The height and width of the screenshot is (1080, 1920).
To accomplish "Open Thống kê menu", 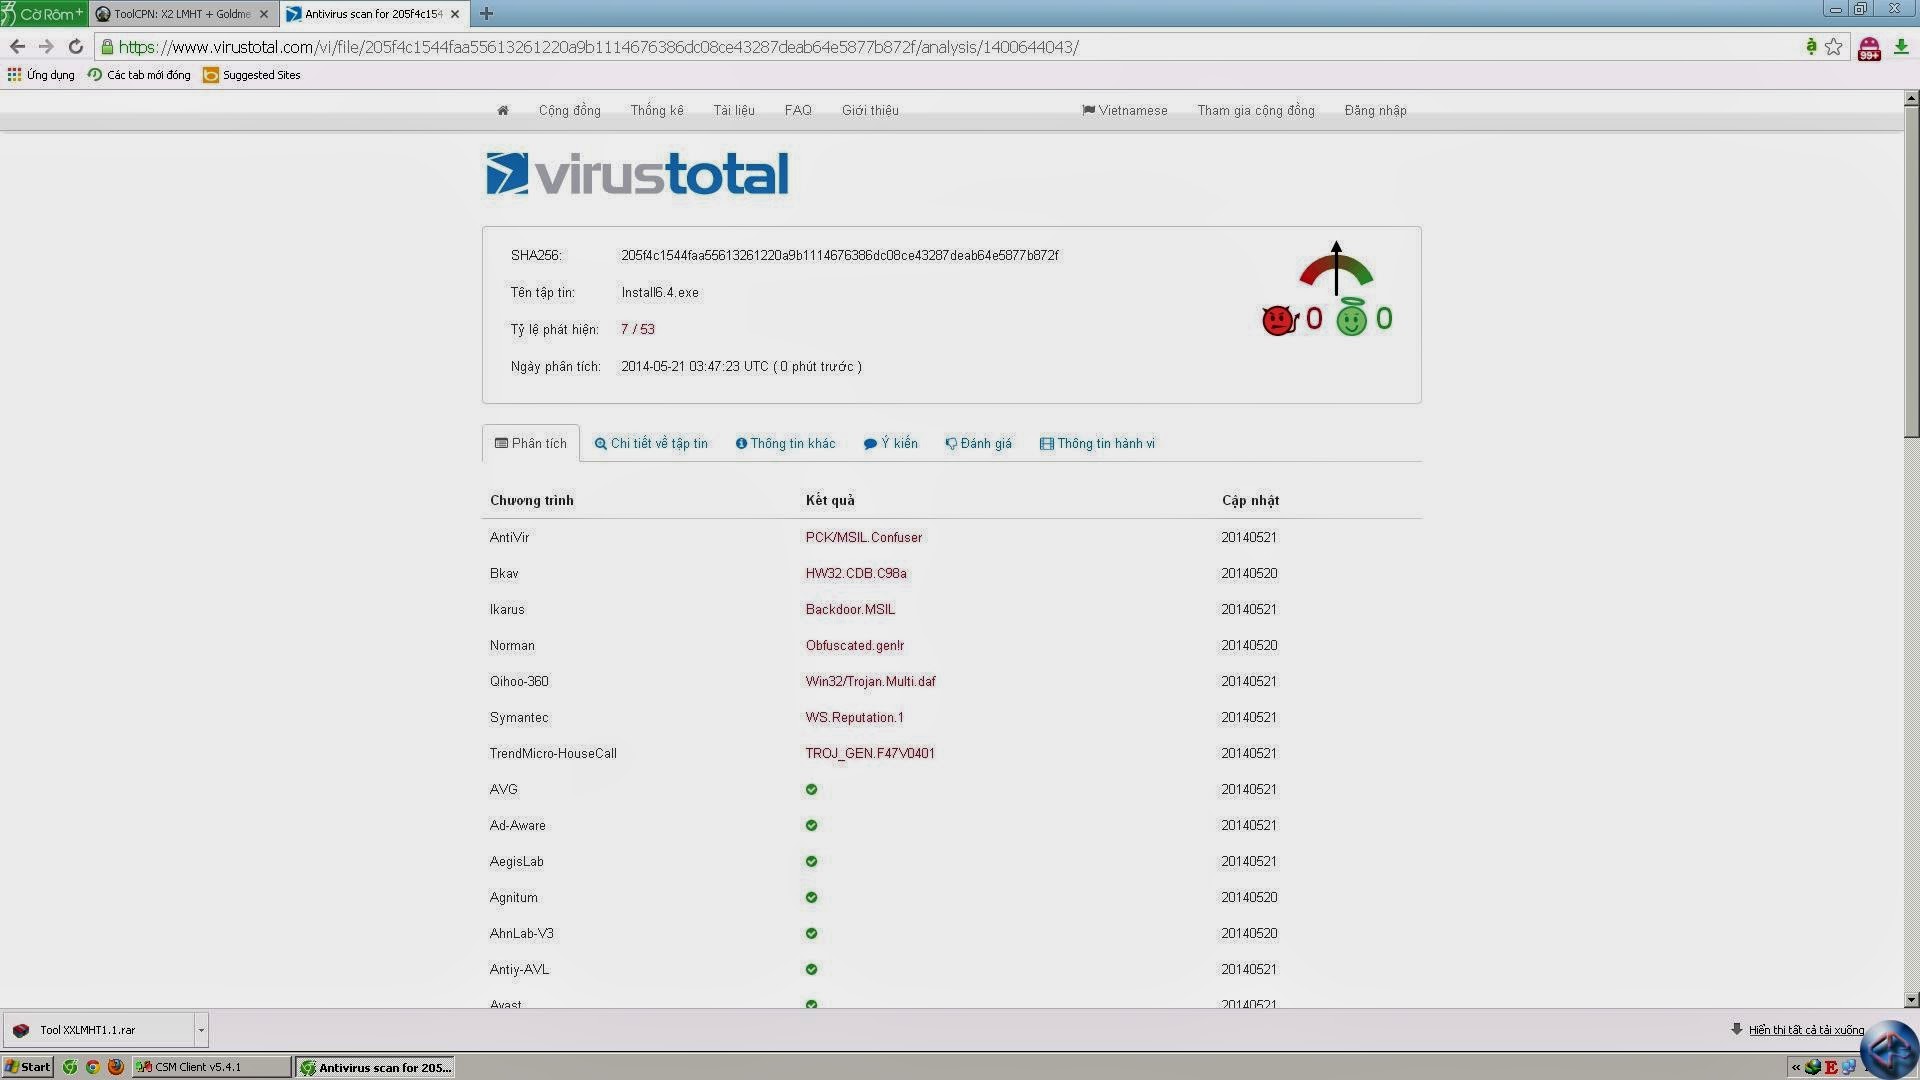I will 657,111.
